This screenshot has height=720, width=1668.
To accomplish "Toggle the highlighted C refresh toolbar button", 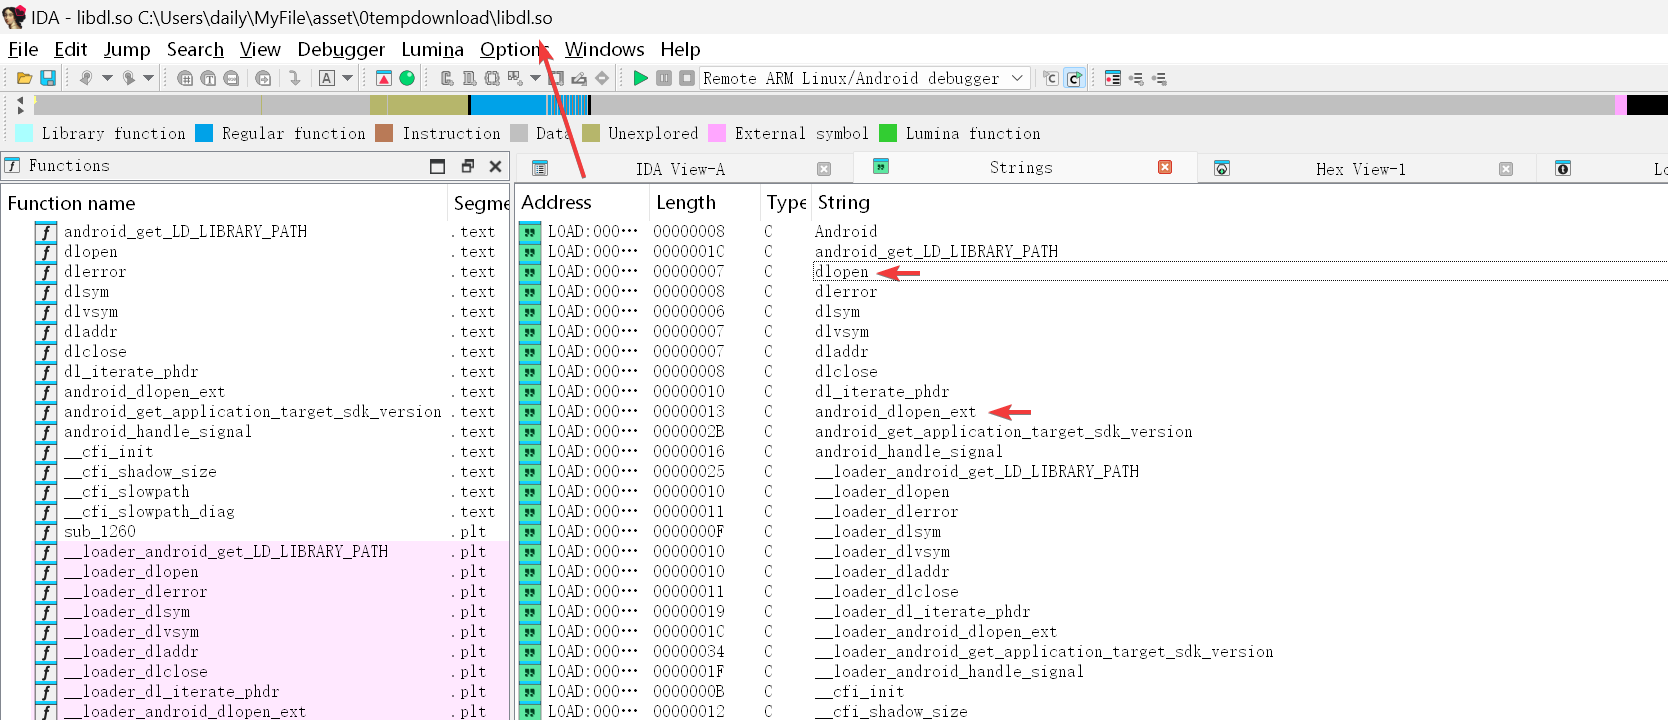I will click(1074, 78).
